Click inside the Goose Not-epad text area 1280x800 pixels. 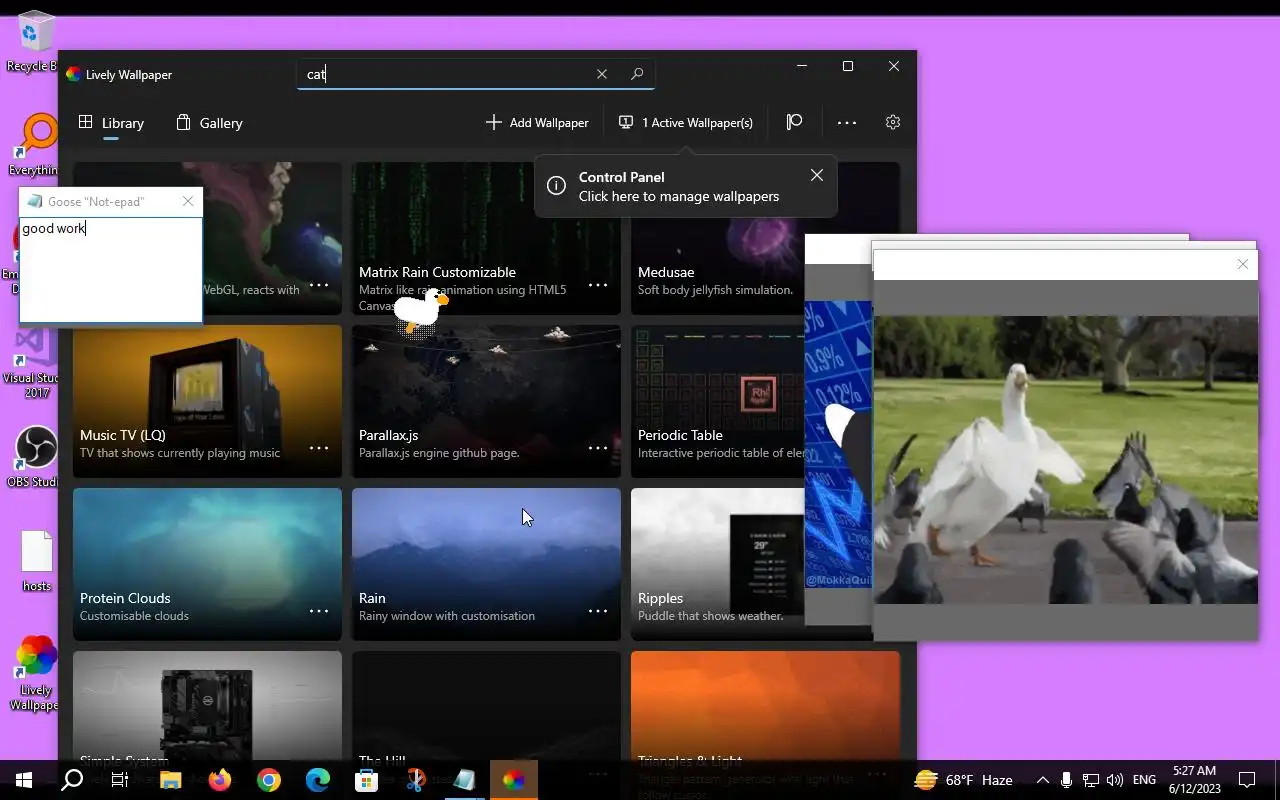click(110, 270)
